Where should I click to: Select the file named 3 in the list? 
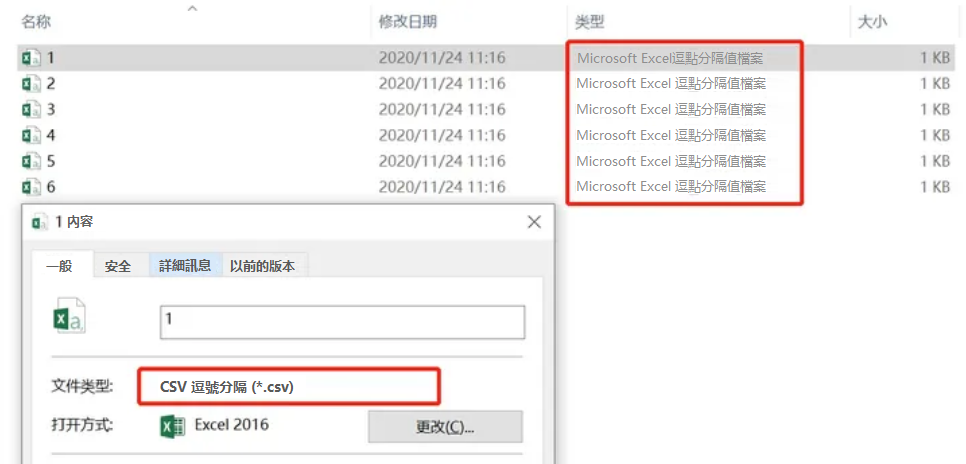tap(51, 110)
